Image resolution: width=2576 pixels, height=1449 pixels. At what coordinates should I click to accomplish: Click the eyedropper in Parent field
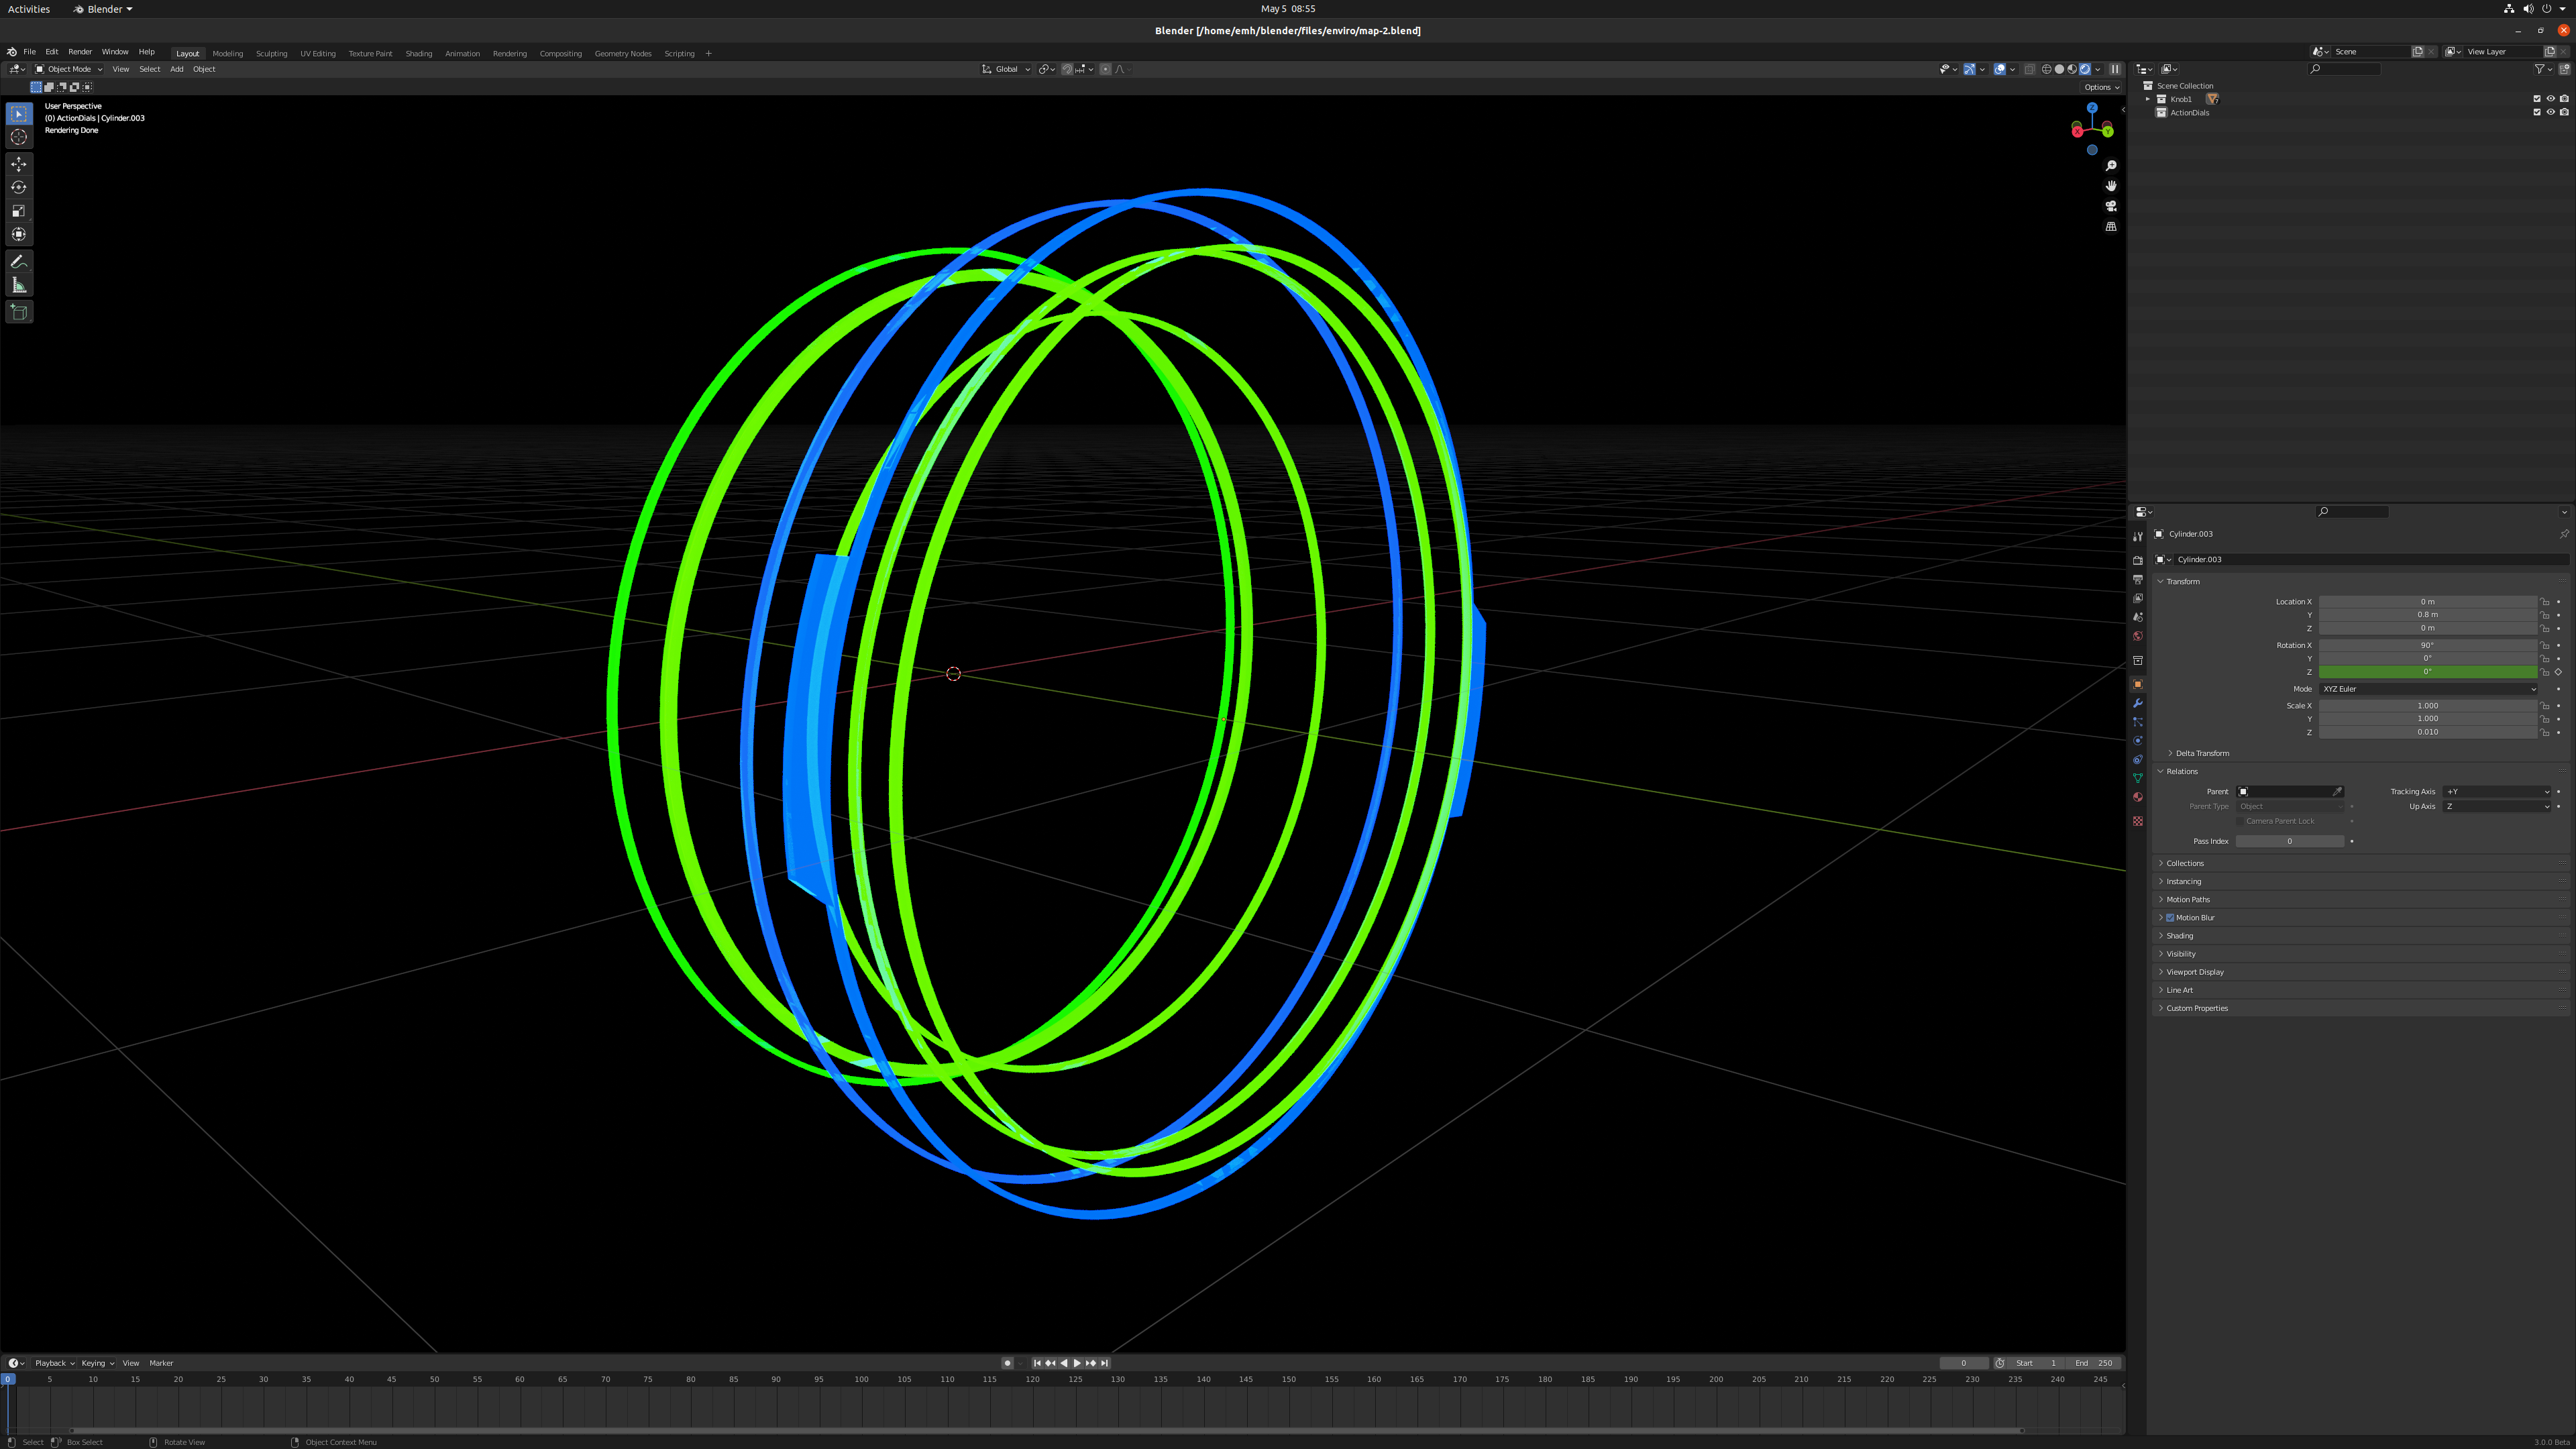2337,792
